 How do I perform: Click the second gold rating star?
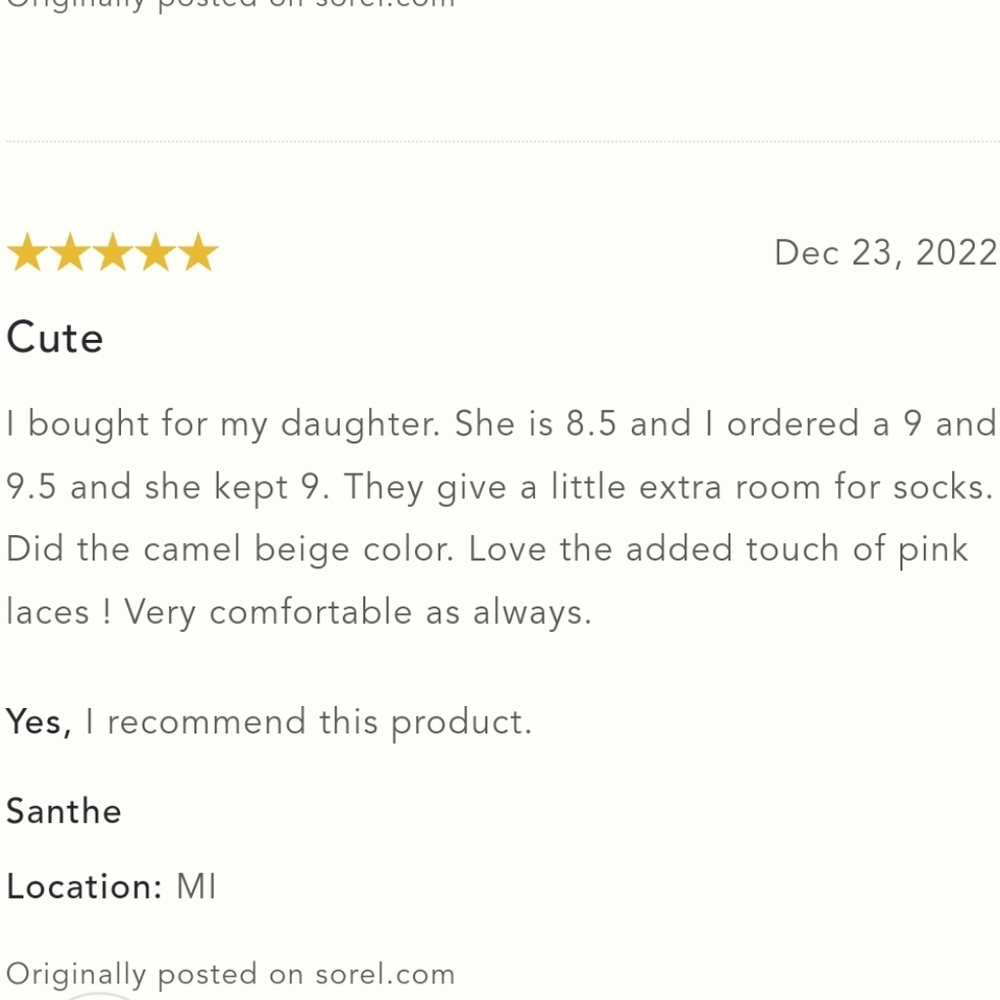click(69, 253)
